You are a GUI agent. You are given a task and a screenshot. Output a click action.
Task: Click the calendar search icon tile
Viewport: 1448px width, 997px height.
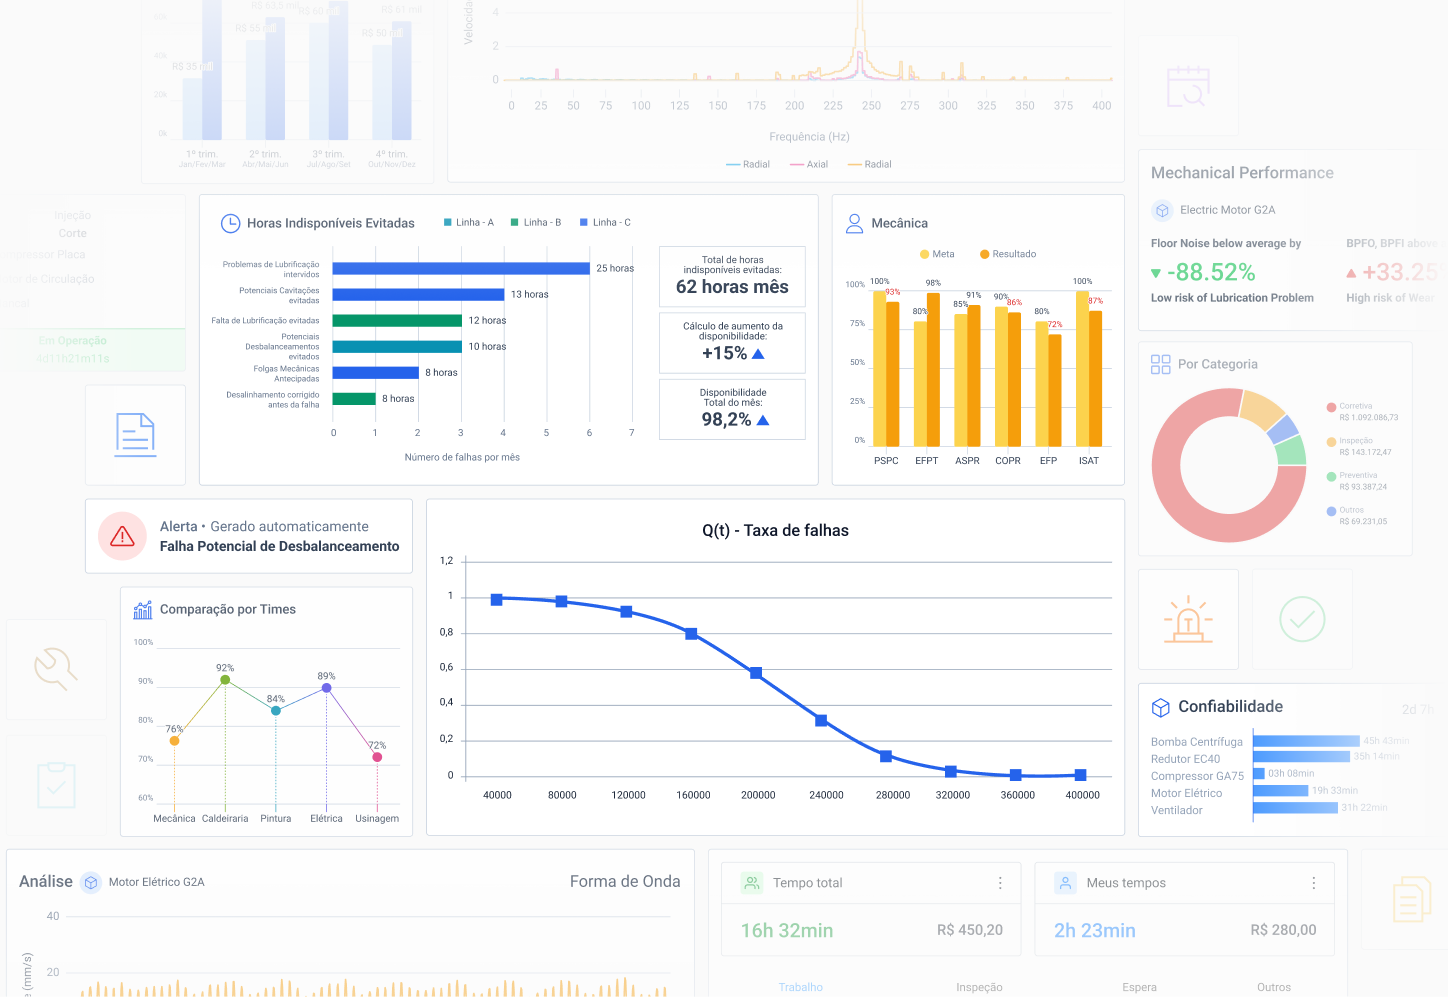(1188, 87)
